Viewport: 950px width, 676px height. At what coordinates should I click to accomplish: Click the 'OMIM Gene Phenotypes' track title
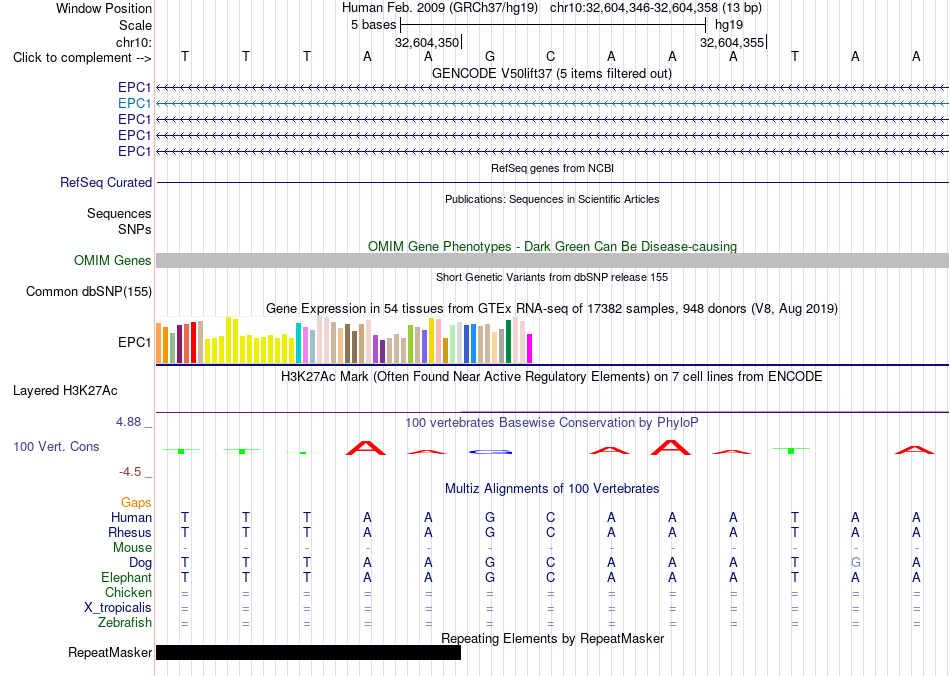553,247
